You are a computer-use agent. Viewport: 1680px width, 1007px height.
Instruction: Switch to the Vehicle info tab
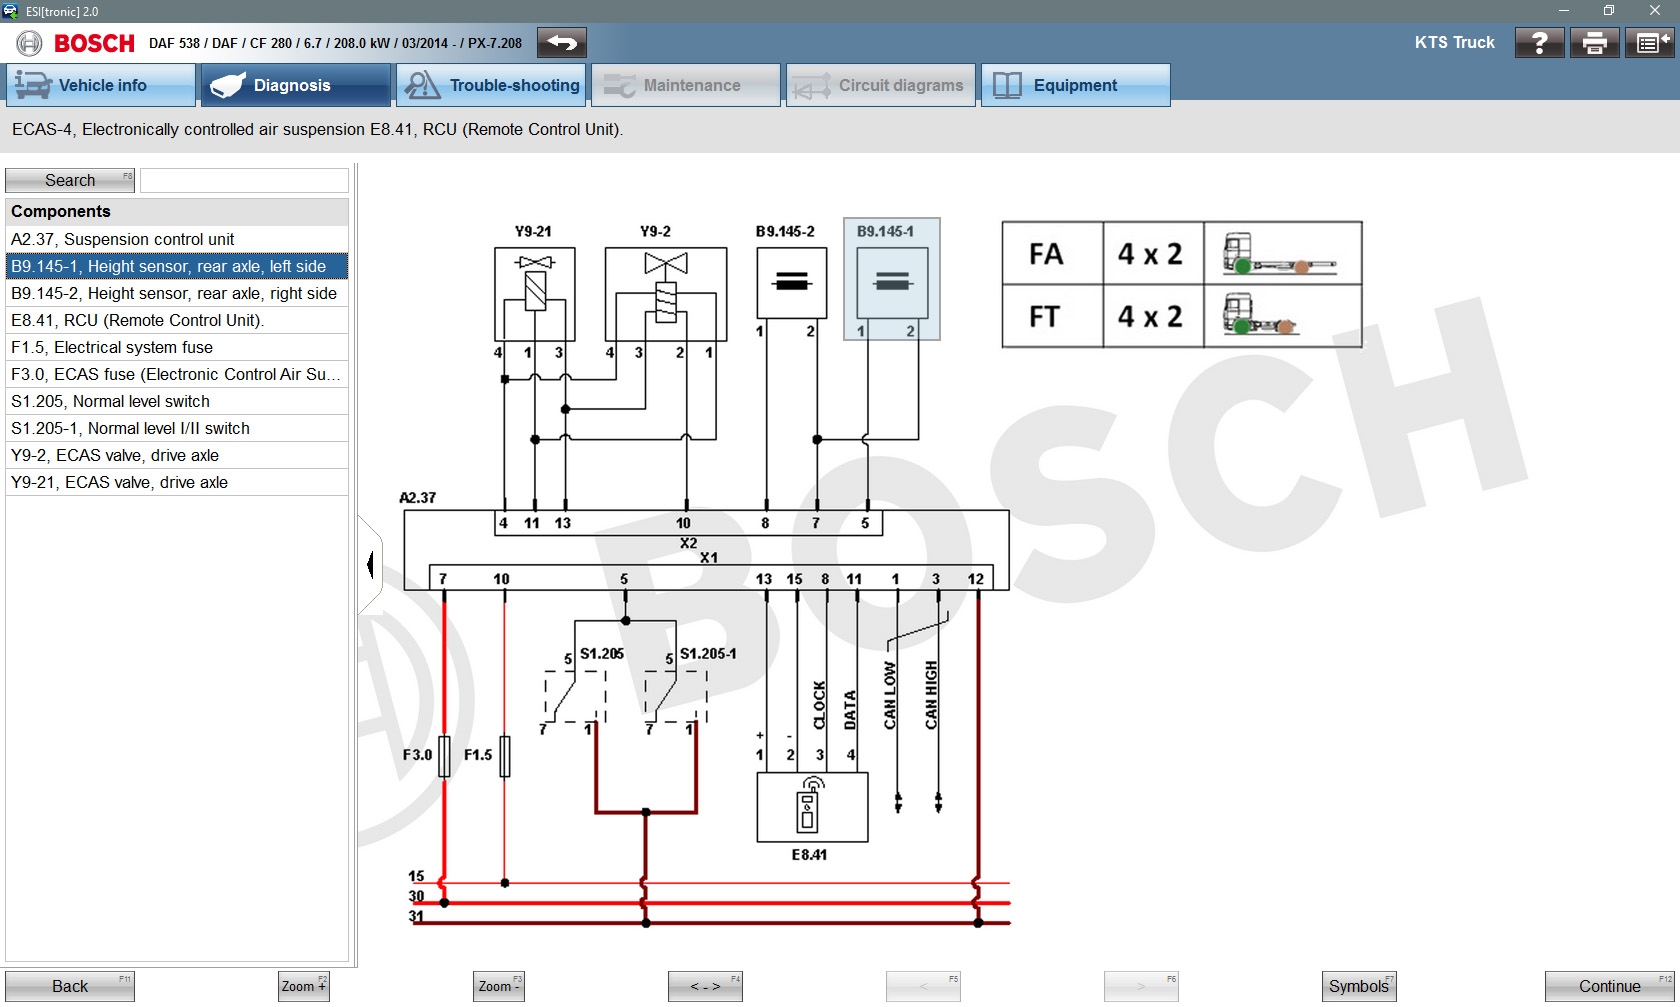[x=99, y=85]
